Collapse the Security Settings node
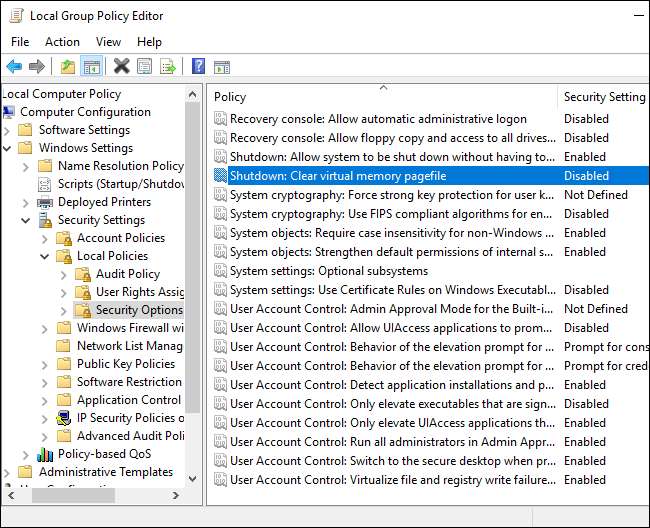The image size is (650, 528). 26,220
